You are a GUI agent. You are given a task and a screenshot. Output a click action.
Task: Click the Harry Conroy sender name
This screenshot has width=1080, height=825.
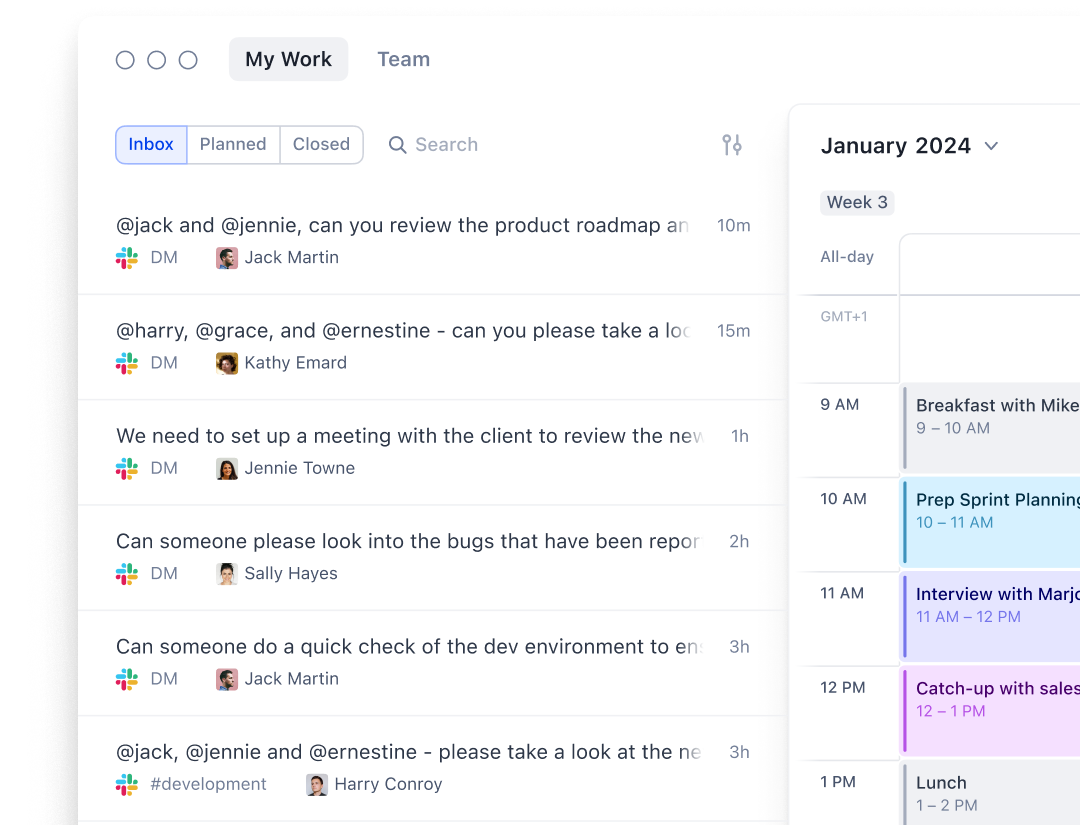coord(388,784)
